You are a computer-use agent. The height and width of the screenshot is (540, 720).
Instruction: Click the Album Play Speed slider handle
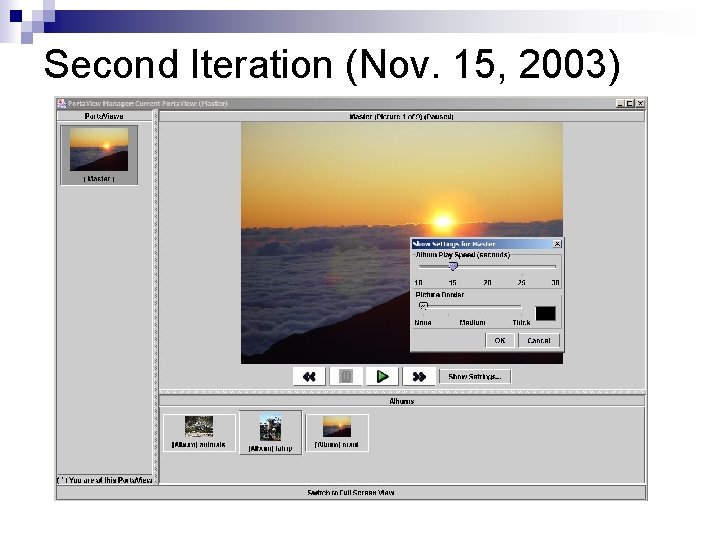453,266
